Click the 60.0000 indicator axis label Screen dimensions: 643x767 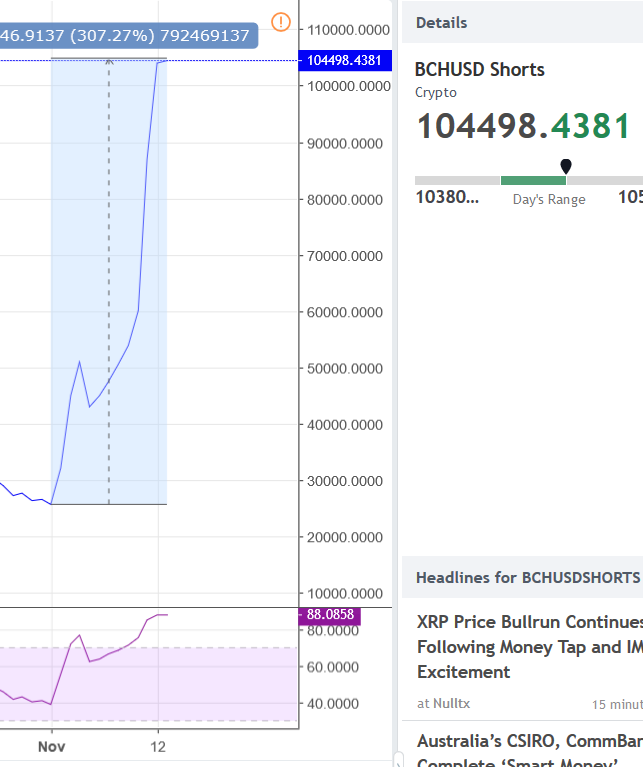[x=333, y=667]
